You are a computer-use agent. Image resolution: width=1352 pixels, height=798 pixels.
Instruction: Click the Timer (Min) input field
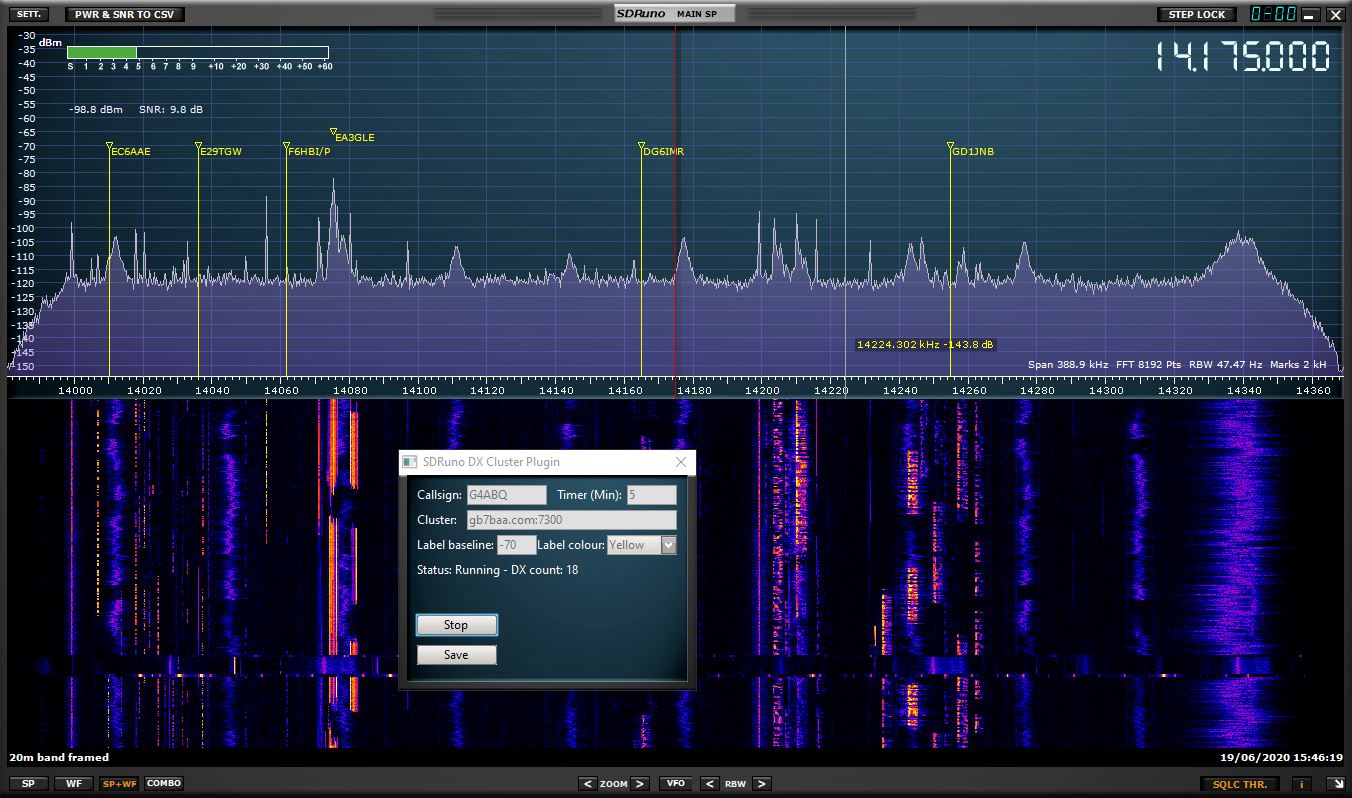[x=651, y=495]
